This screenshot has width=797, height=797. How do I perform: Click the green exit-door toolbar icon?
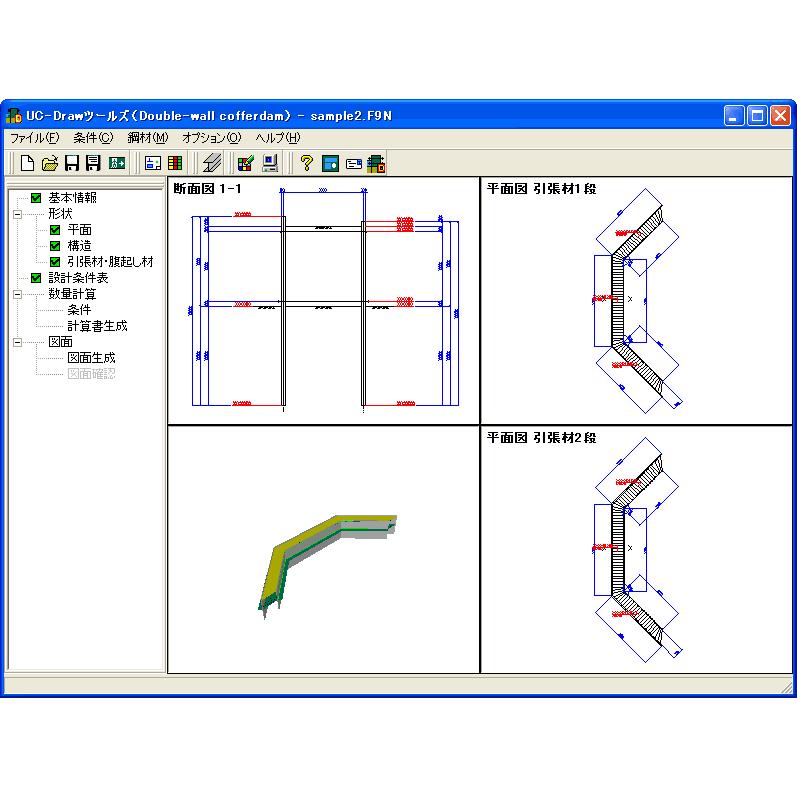tap(117, 163)
